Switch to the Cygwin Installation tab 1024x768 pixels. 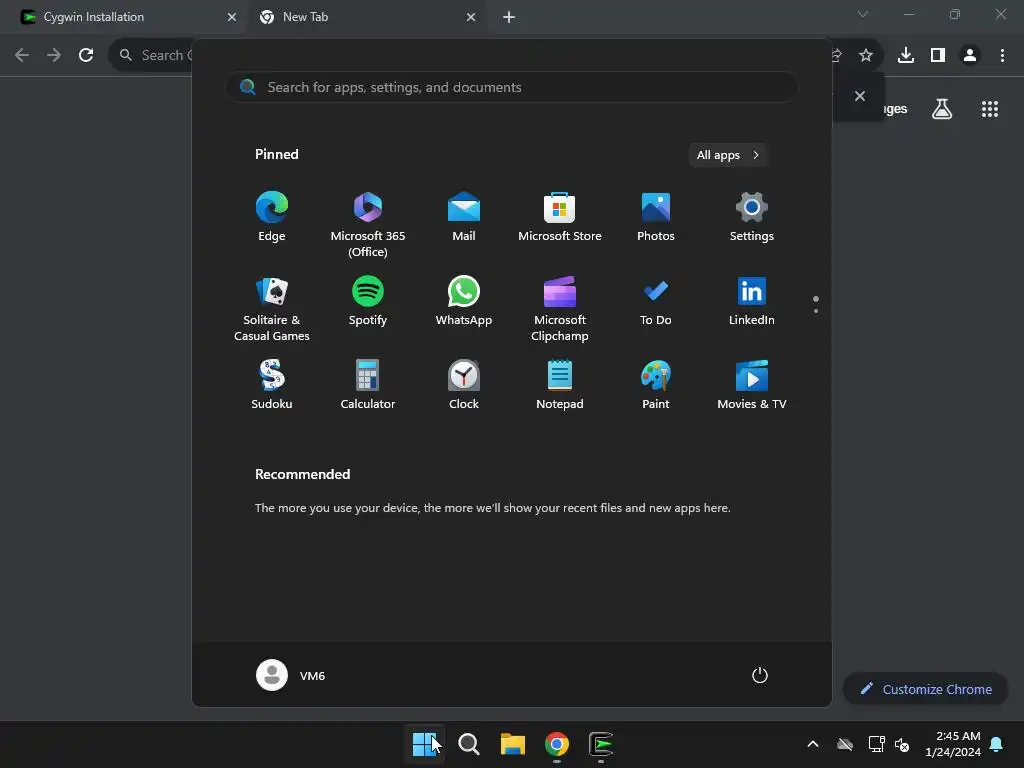[x=124, y=17]
